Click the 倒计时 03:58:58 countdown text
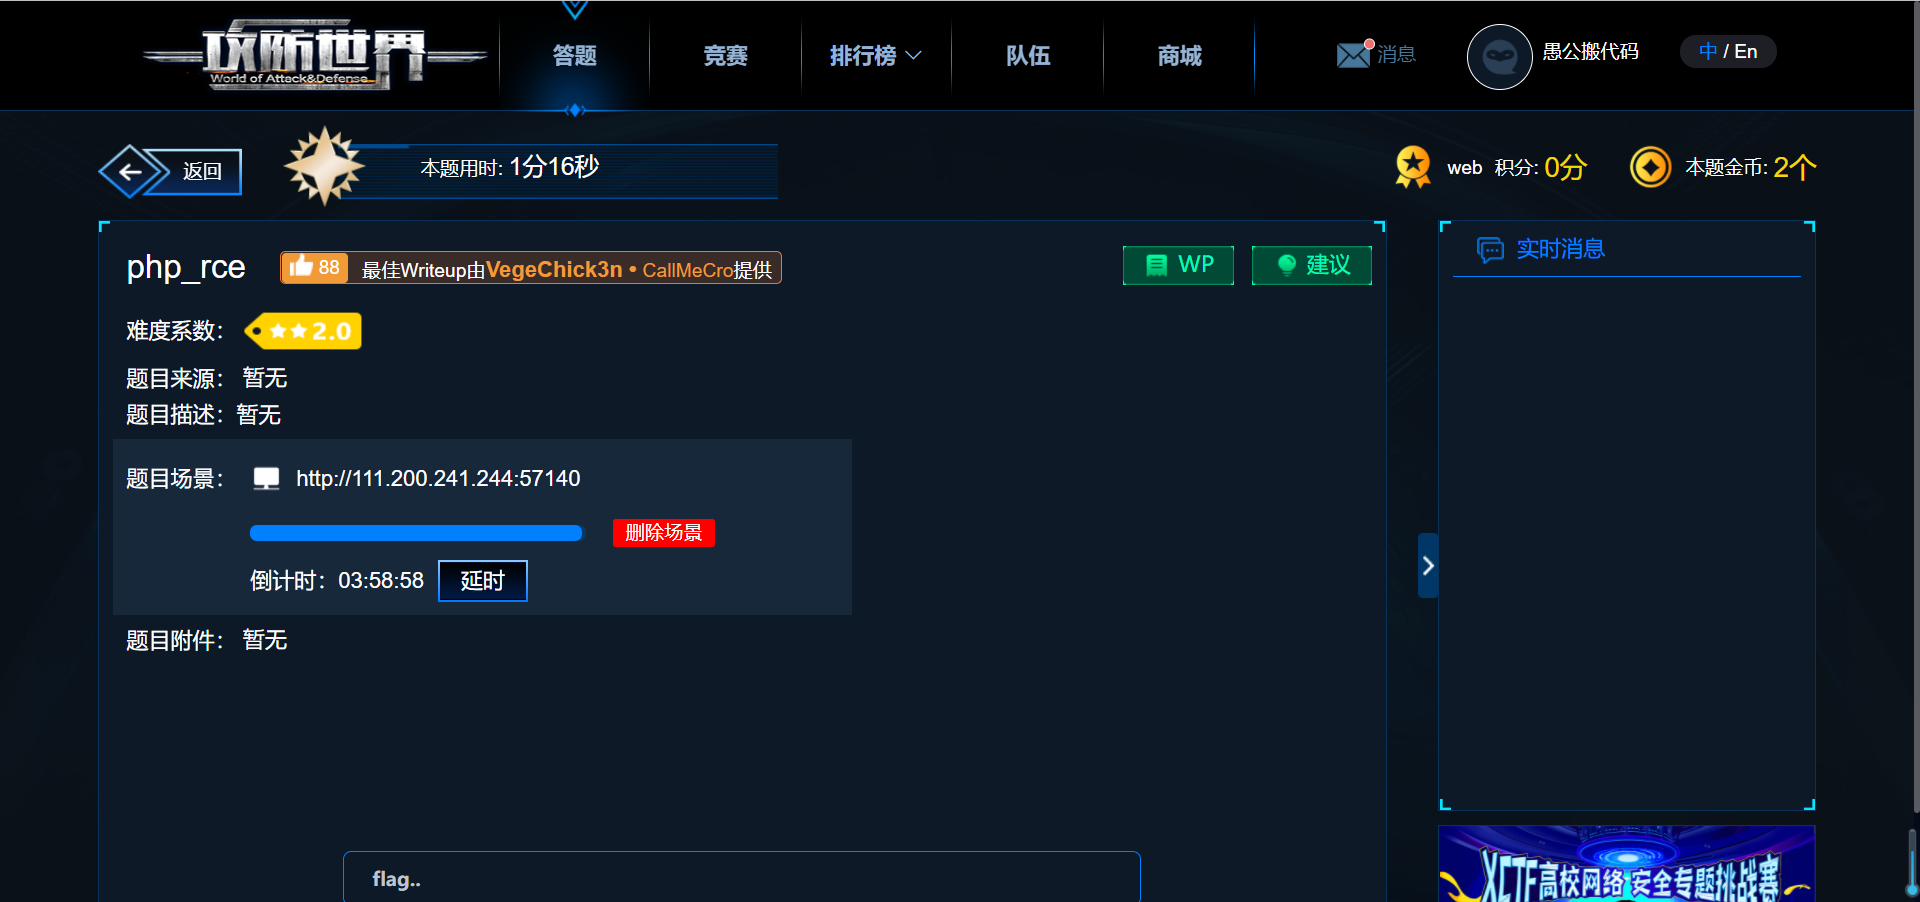1920x902 pixels. click(x=337, y=581)
